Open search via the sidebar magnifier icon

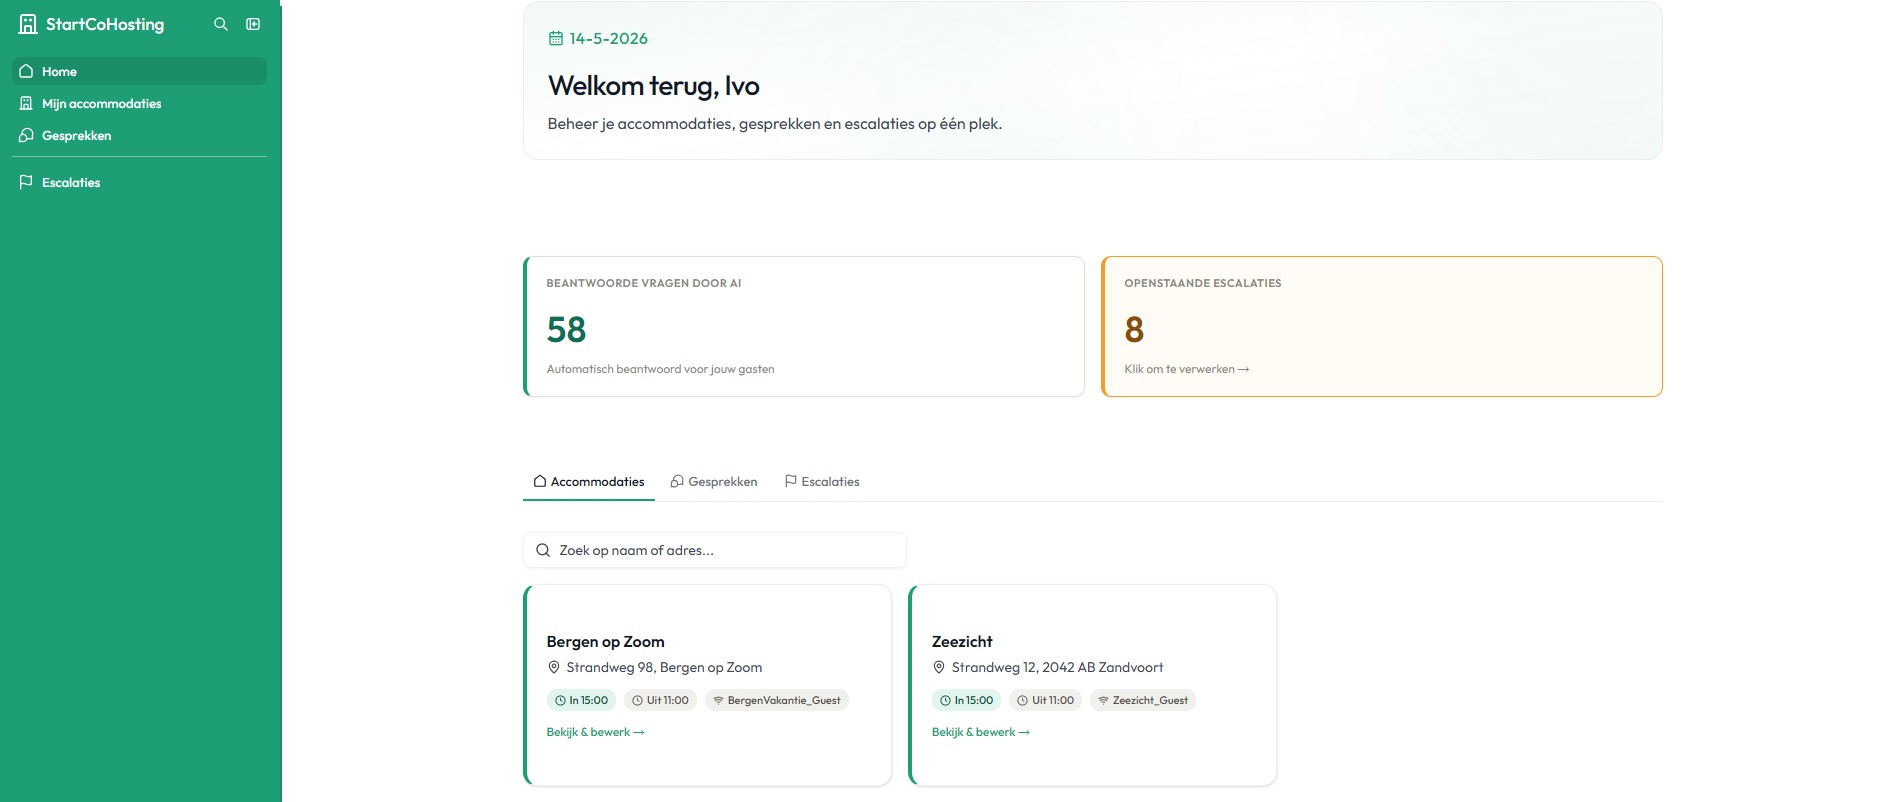221,24
